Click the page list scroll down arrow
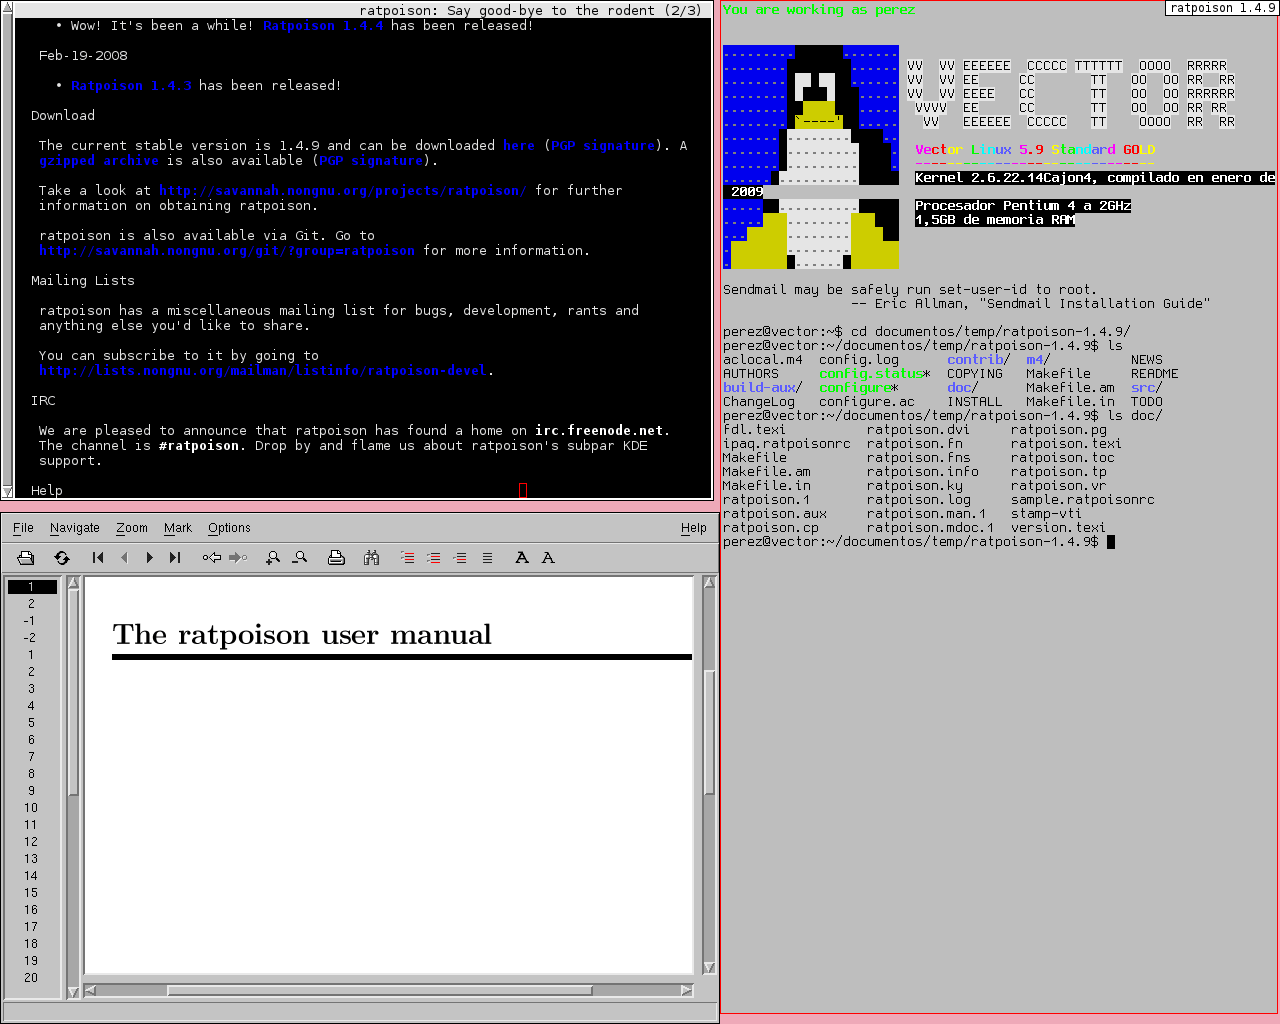 pyautogui.click(x=73, y=992)
